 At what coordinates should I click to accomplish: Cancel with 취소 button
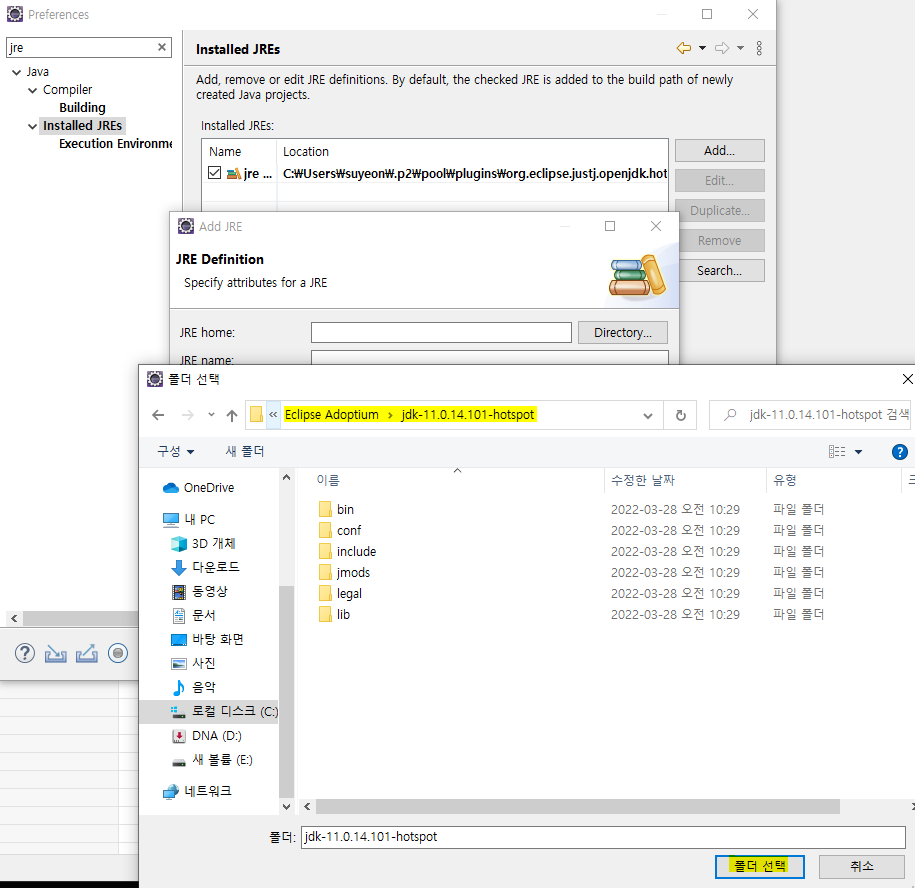(x=862, y=866)
